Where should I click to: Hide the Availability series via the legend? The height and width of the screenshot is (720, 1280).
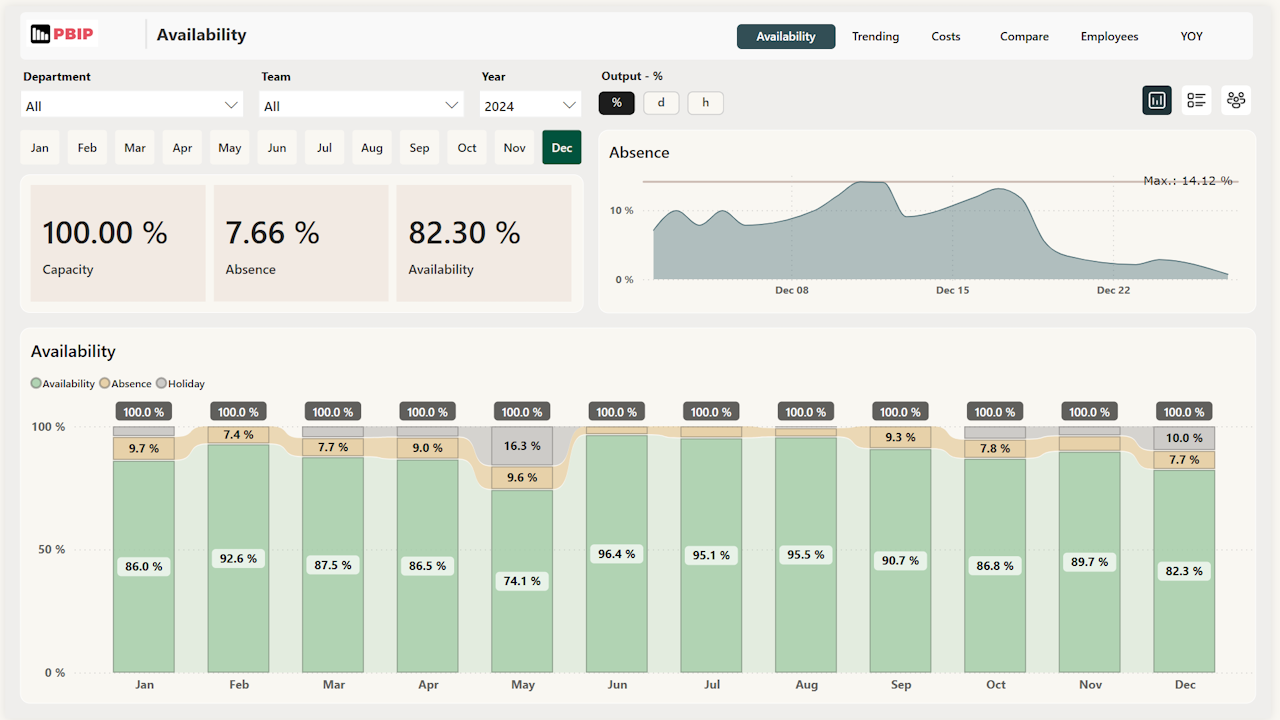point(62,383)
